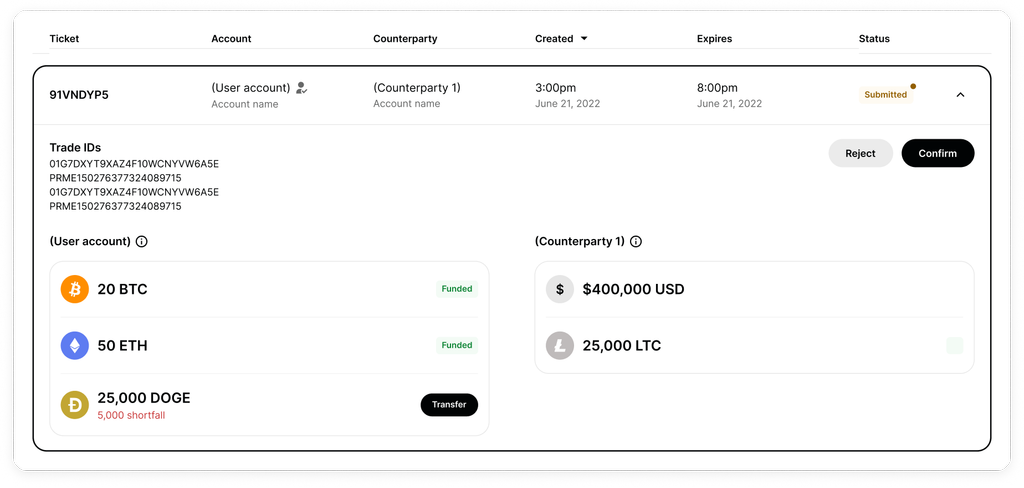1024x488 pixels.
Task: Click the Ethereum icon next to 50 ETH
Action: tap(74, 346)
